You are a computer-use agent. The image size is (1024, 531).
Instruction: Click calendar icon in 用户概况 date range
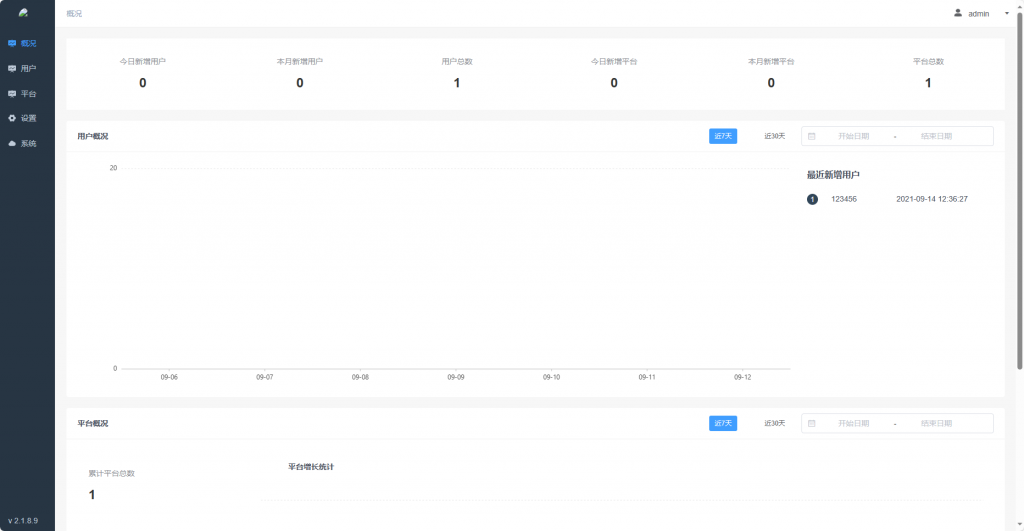(x=812, y=136)
